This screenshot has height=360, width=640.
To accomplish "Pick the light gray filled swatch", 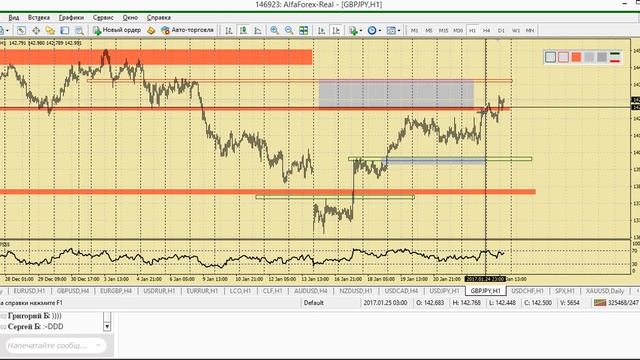I will point(589,57).
